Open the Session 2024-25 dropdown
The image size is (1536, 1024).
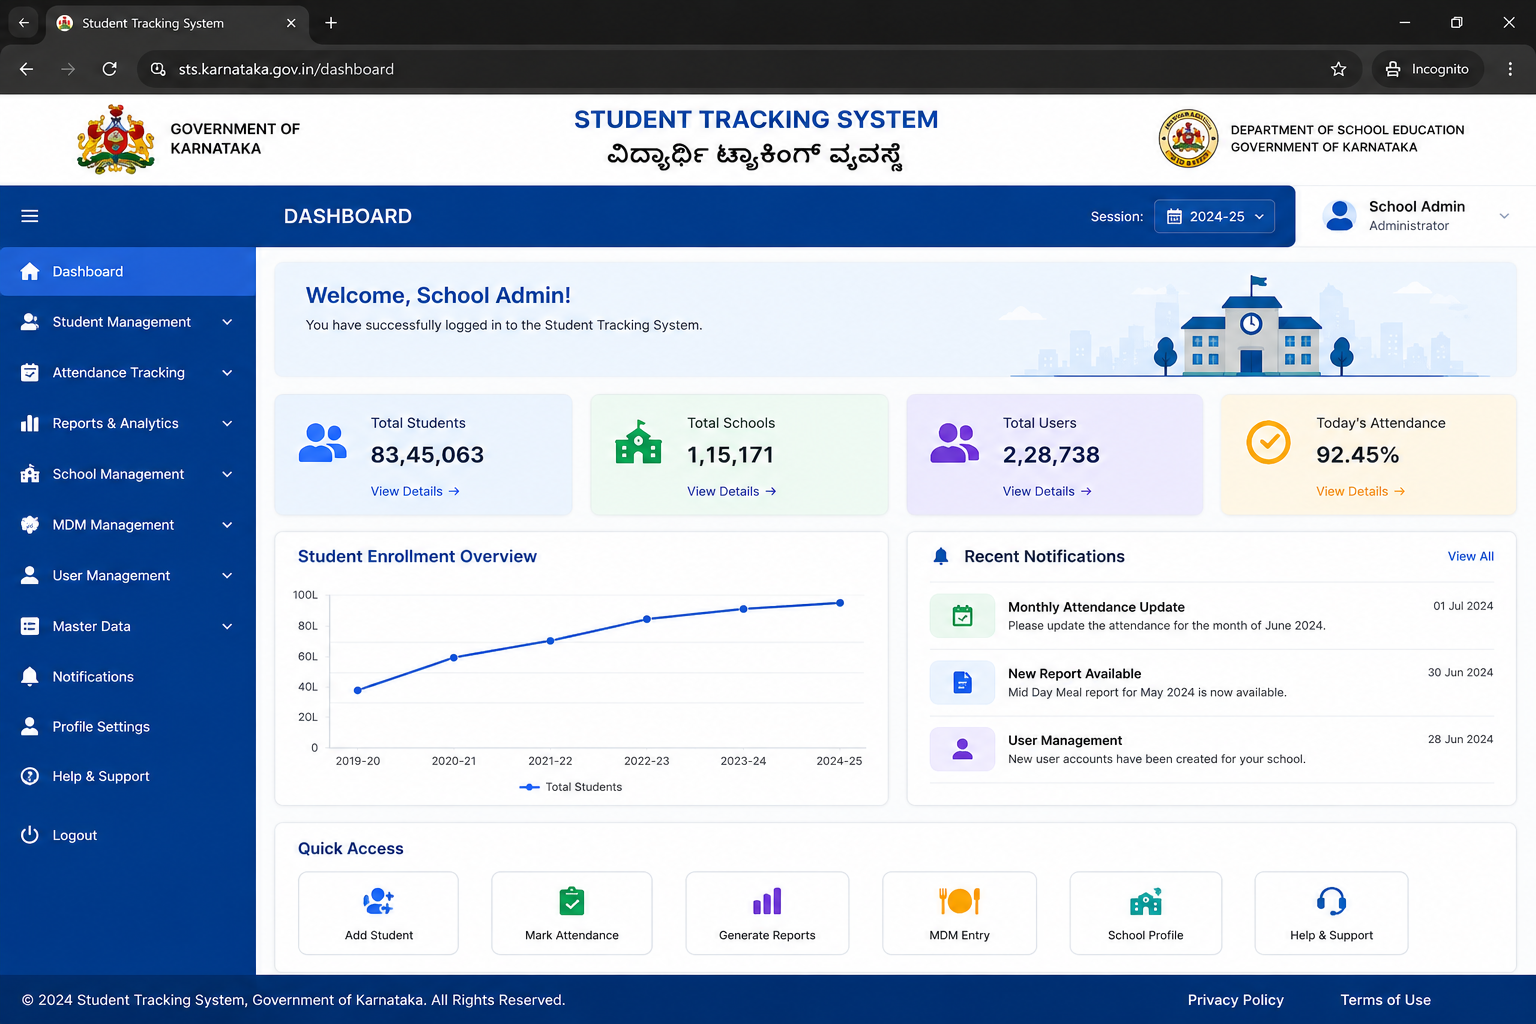[x=1214, y=216]
